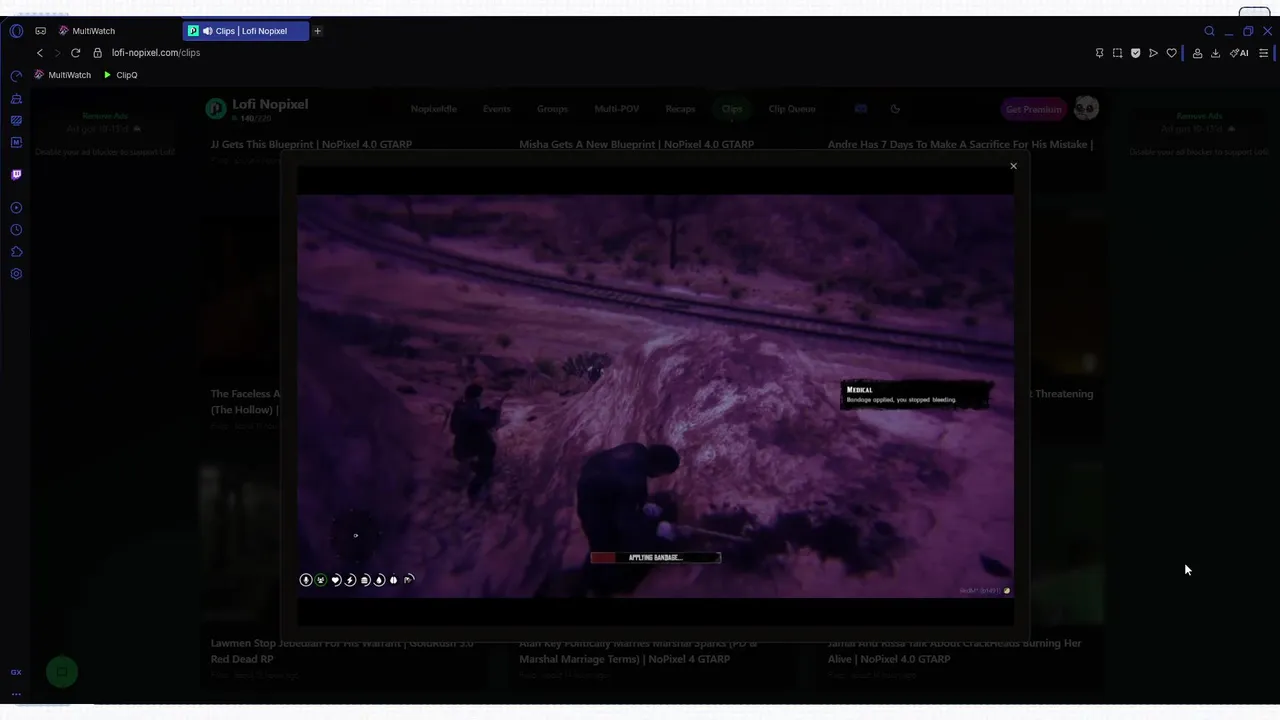Image resolution: width=1280 pixels, height=720 pixels.
Task: Toggle dark mode moon icon
Action: pyautogui.click(x=895, y=109)
